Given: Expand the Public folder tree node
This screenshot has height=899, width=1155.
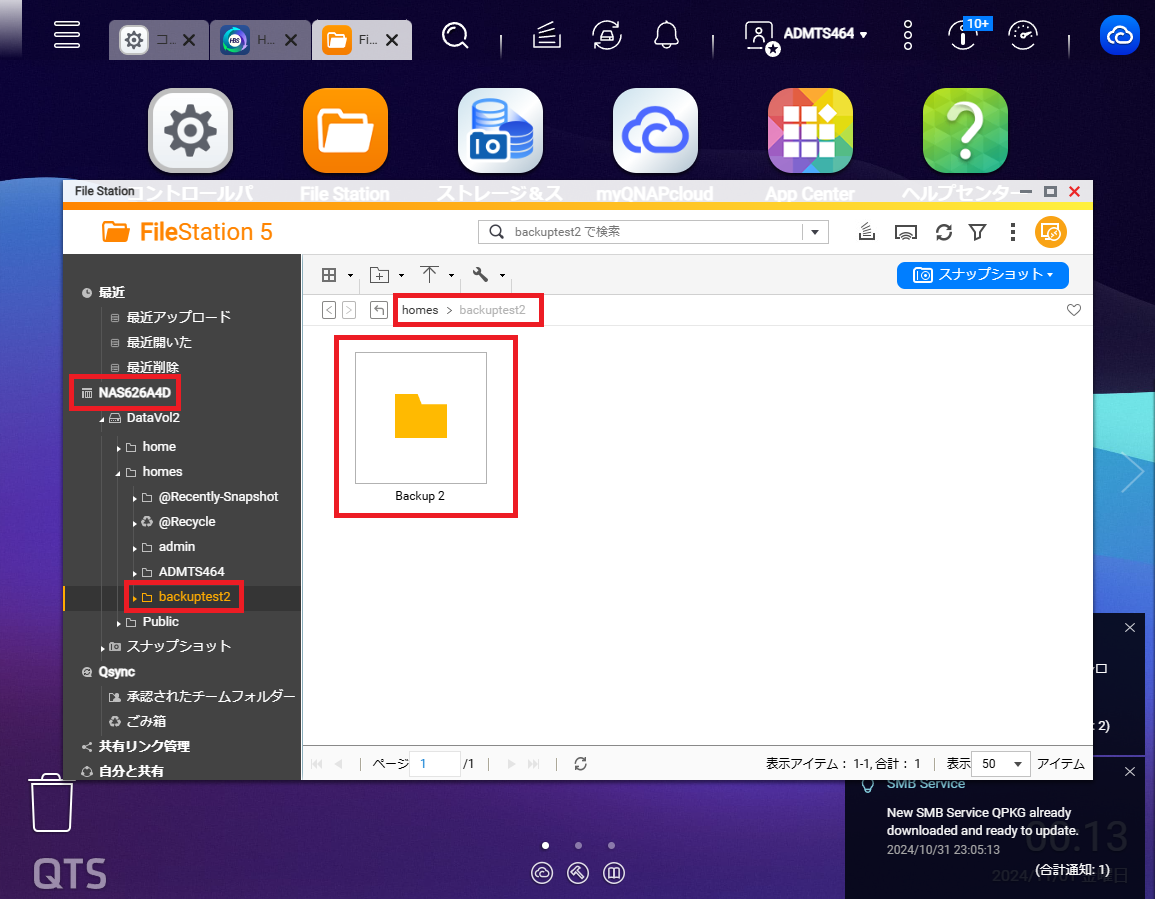Looking at the screenshot, I should pyautogui.click(x=118, y=623).
